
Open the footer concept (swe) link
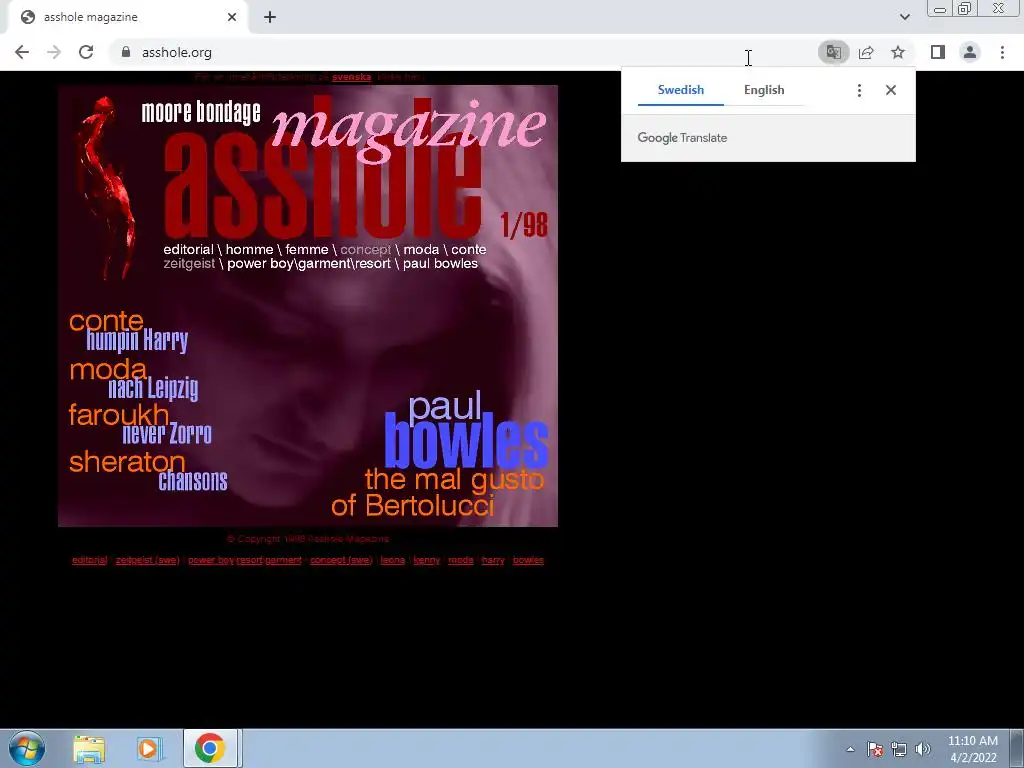tap(342, 560)
